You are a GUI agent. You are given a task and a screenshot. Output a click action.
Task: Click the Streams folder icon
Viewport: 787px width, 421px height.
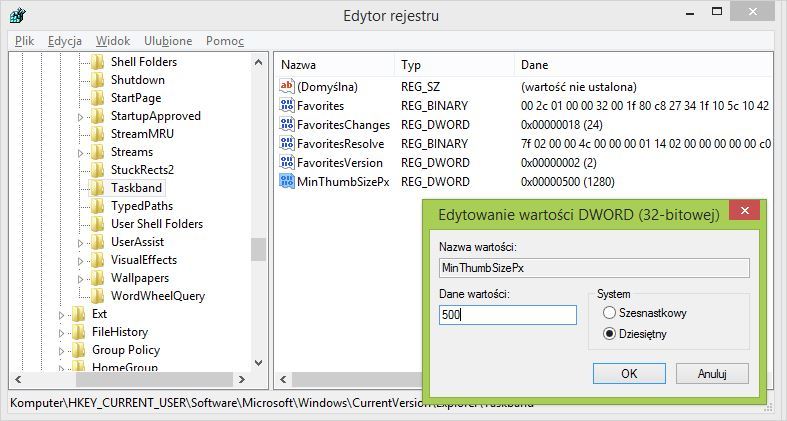pos(97,152)
